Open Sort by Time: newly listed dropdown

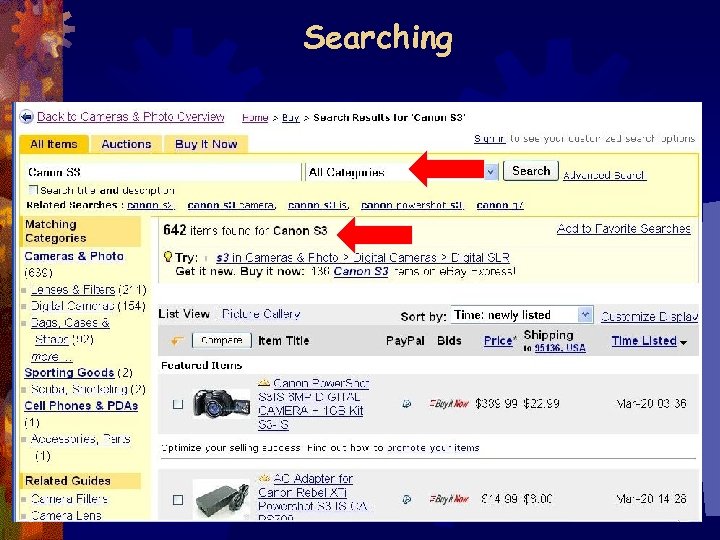pyautogui.click(x=522, y=315)
